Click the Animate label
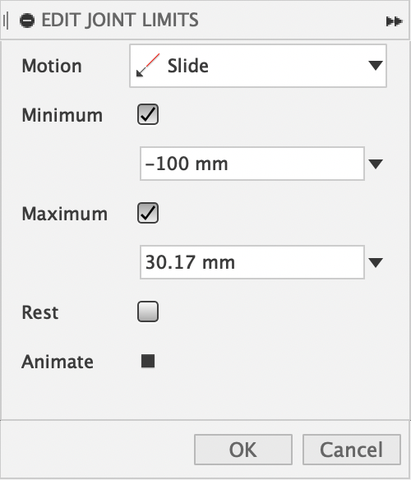The image size is (411, 480). [58, 362]
